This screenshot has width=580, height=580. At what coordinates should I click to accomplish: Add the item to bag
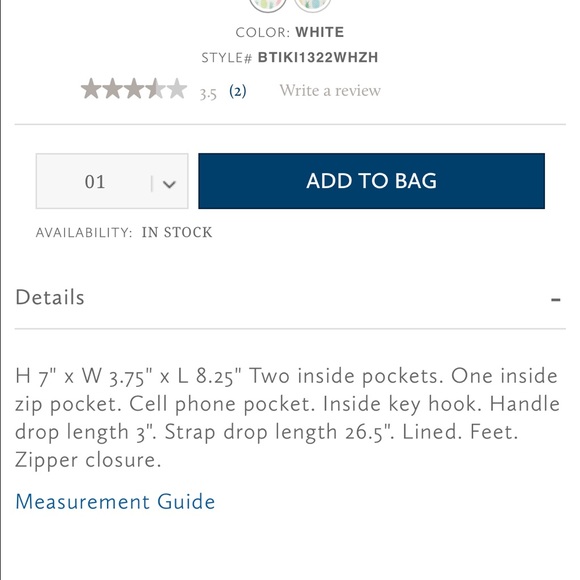371,181
